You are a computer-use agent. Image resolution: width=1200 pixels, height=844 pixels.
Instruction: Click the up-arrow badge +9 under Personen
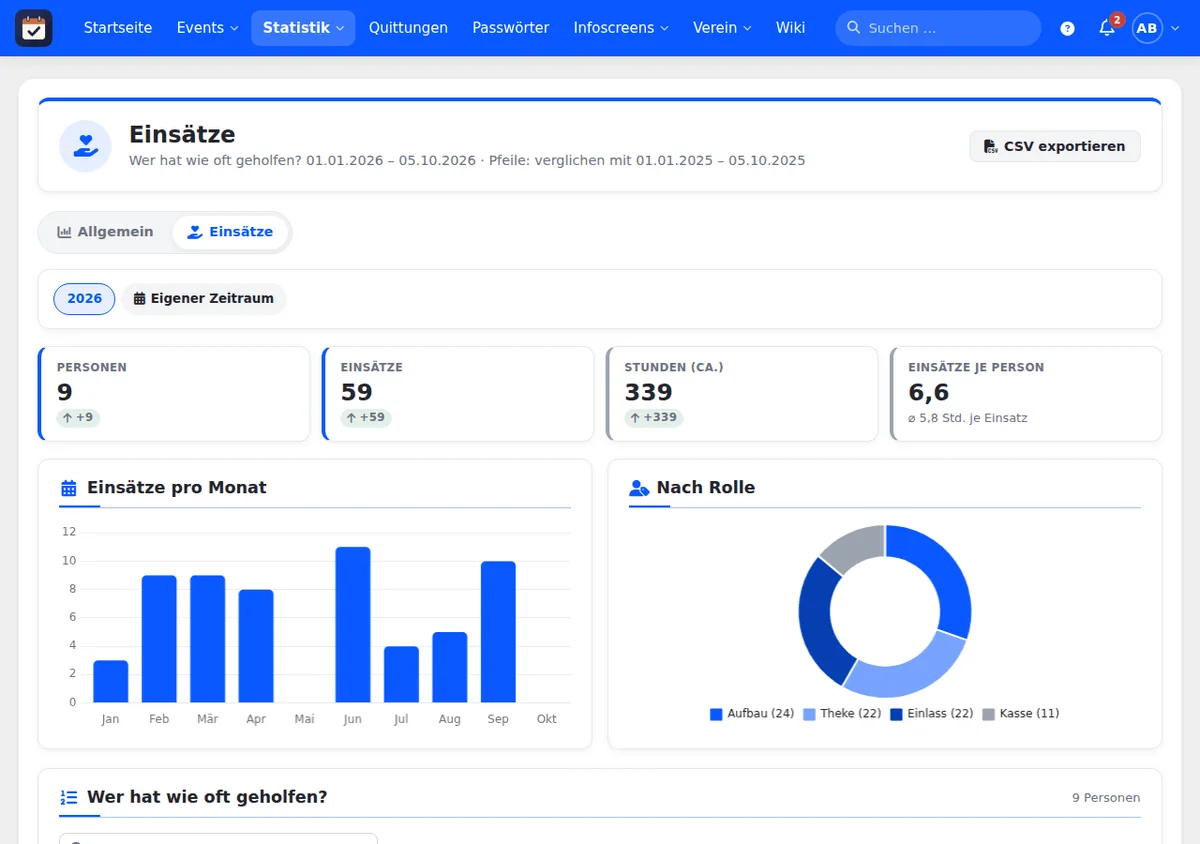pos(78,418)
